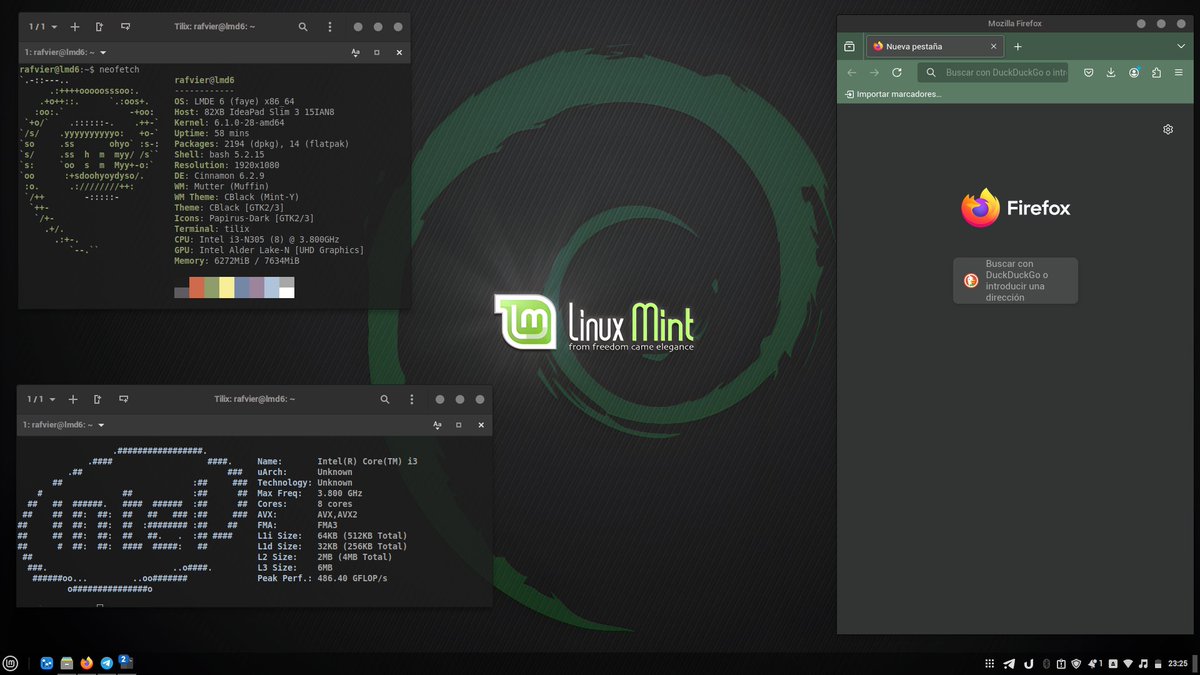Click the battery indicator in the tray
The width and height of the screenshot is (1200, 675).
click(x=1158, y=664)
